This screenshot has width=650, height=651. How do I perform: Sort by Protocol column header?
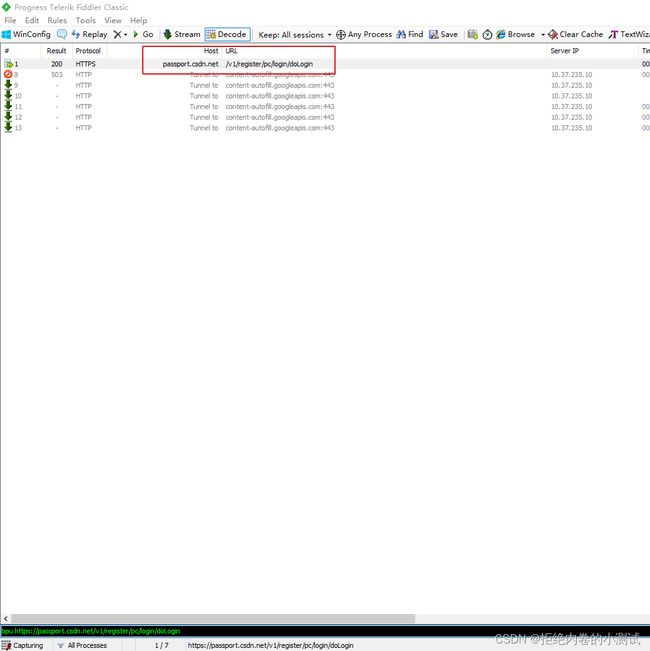[x=88, y=51]
